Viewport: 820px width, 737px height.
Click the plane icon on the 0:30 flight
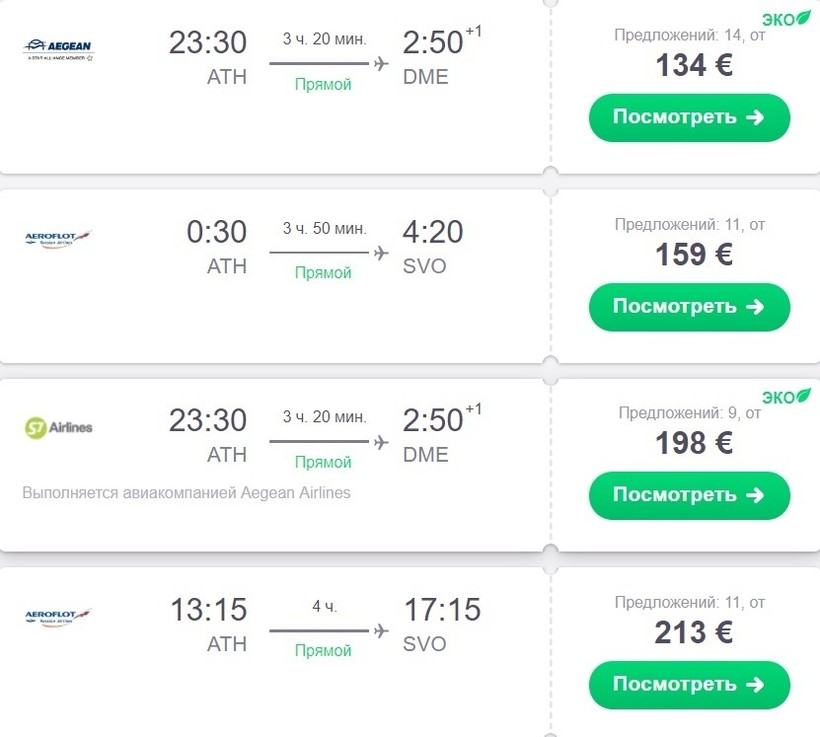click(380, 253)
